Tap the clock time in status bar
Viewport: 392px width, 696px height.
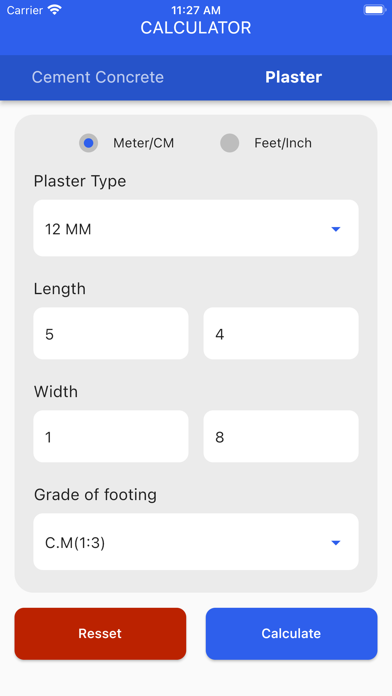point(196,10)
